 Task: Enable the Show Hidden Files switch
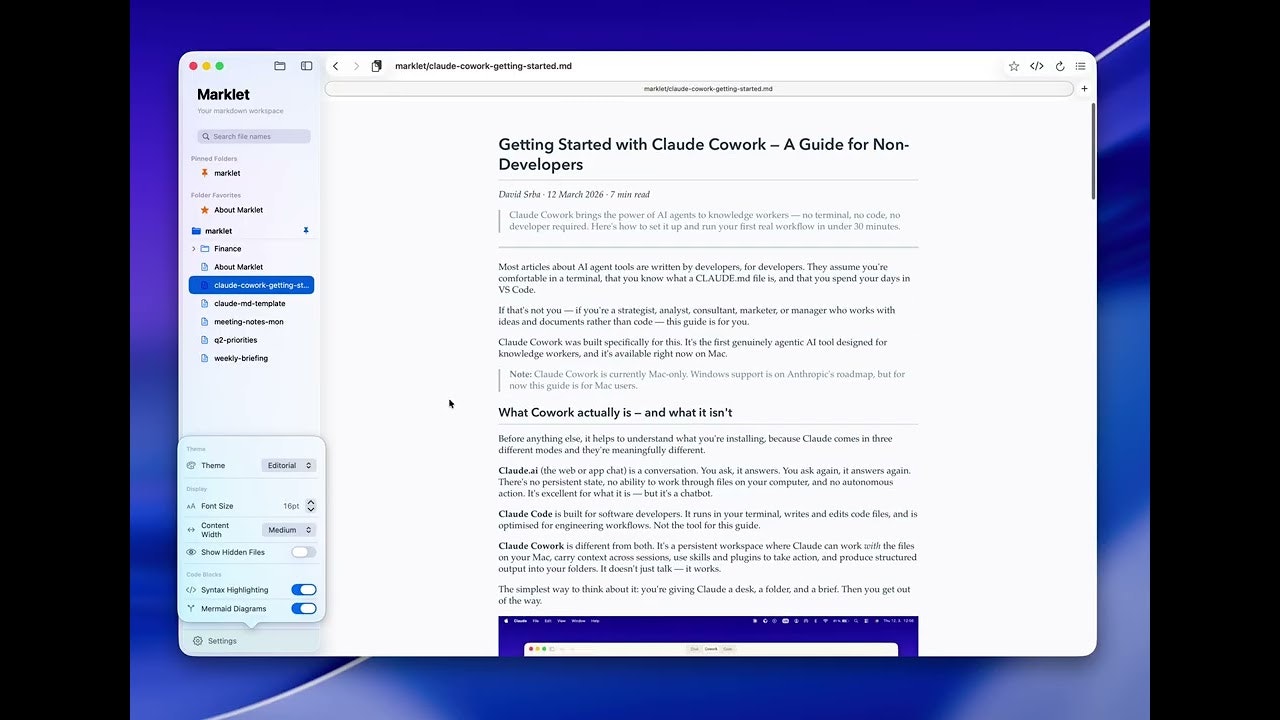click(x=304, y=552)
